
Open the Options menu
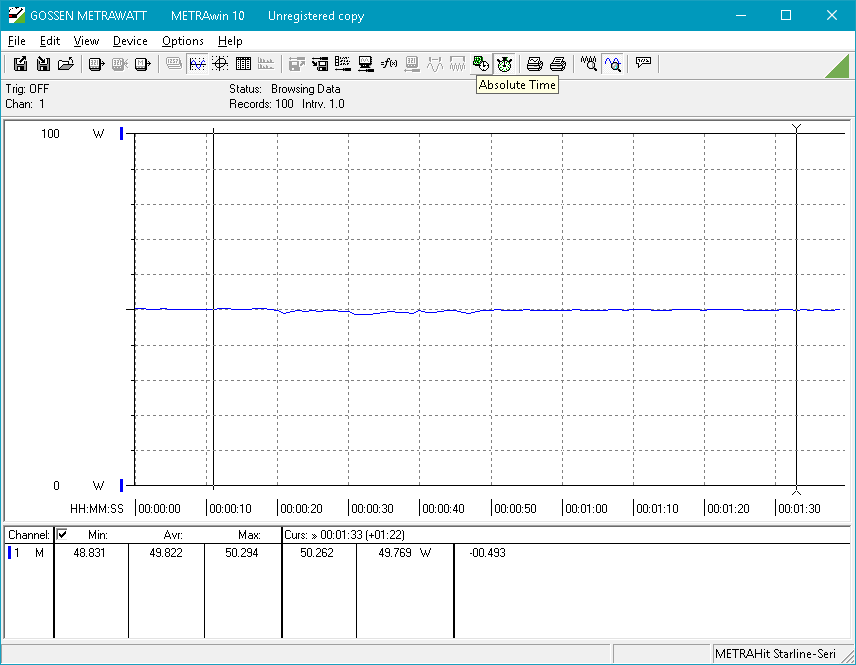coord(183,41)
